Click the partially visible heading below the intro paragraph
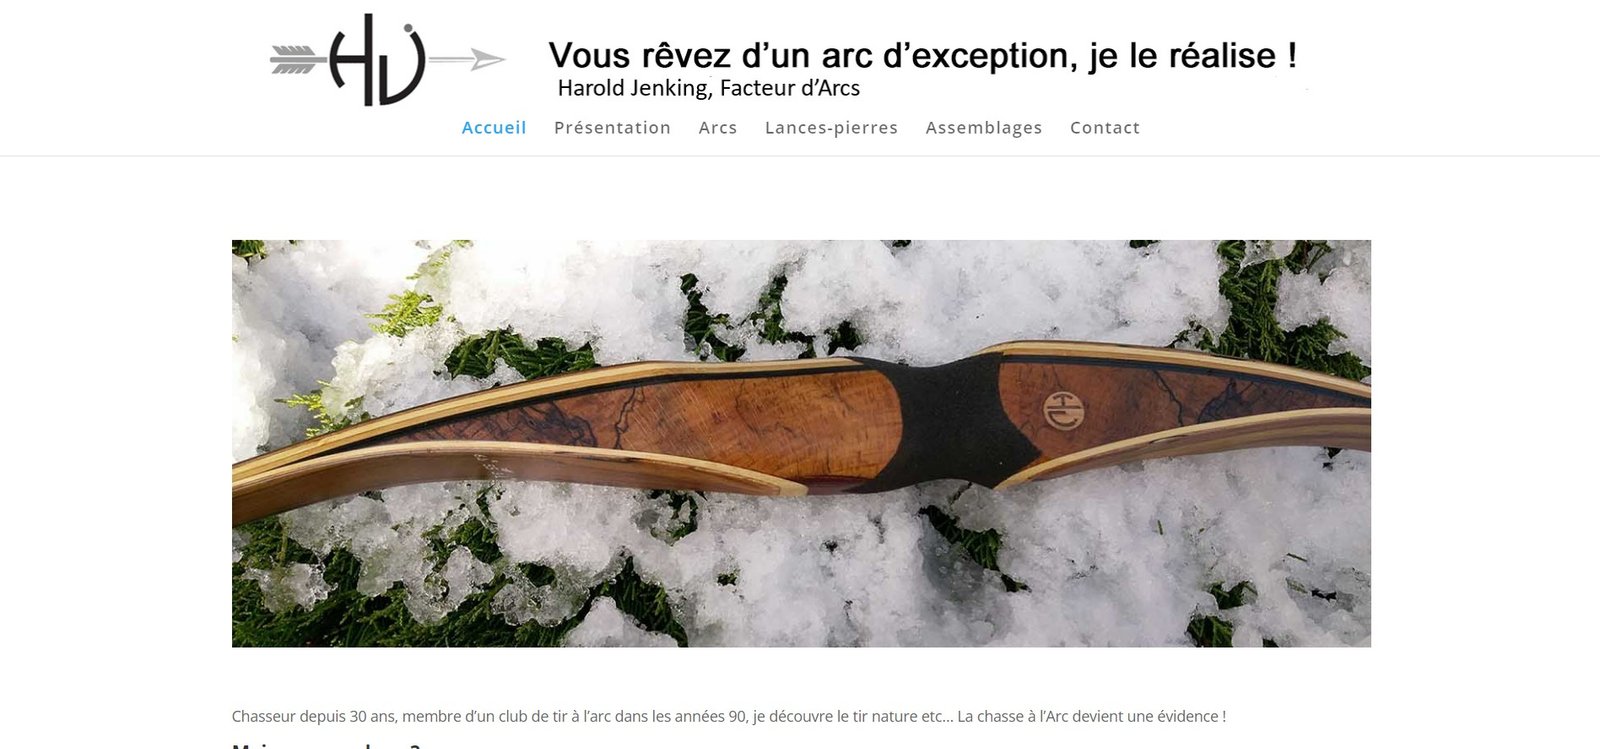The image size is (1600, 749). (326, 745)
